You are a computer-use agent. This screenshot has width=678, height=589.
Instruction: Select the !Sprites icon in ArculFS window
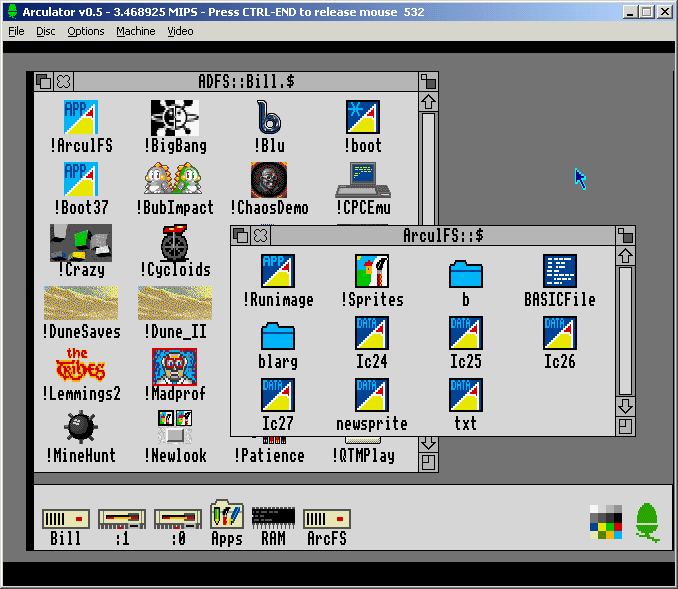pyautogui.click(x=372, y=271)
